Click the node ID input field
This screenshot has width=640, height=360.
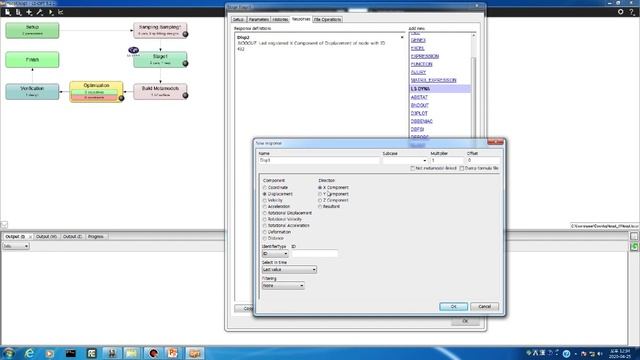pos(314,254)
